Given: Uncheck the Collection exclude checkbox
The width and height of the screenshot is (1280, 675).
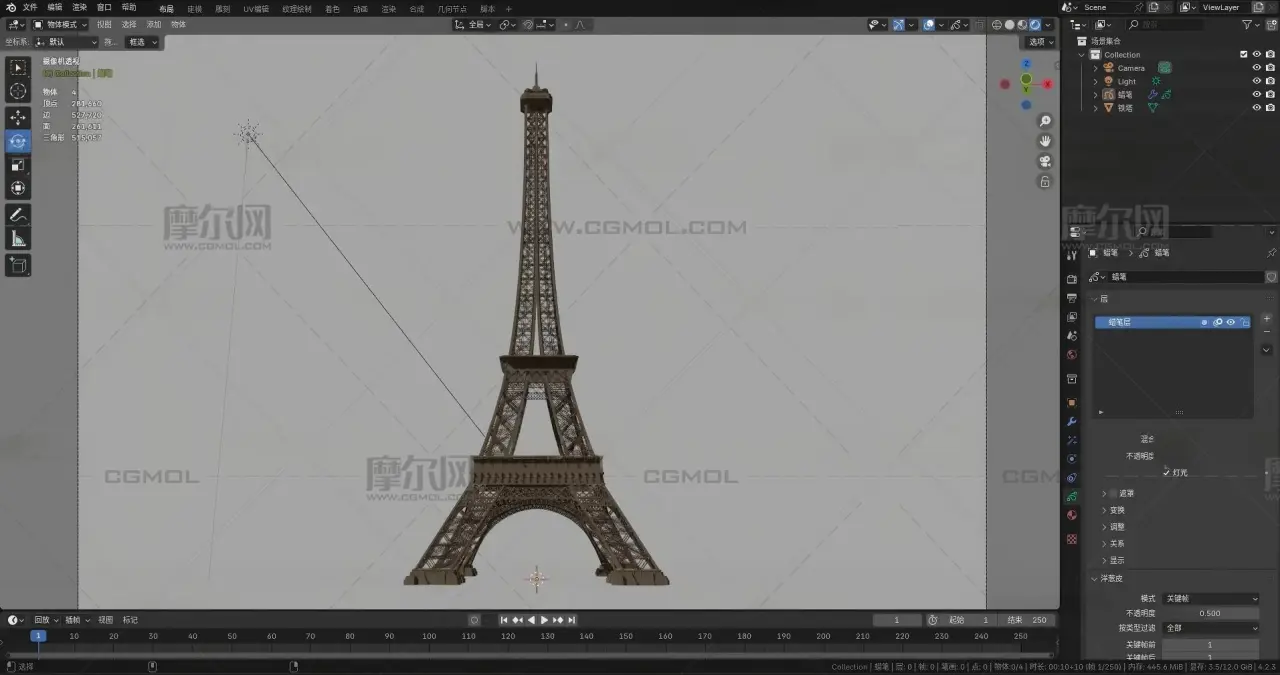Looking at the screenshot, I should click(1244, 54).
